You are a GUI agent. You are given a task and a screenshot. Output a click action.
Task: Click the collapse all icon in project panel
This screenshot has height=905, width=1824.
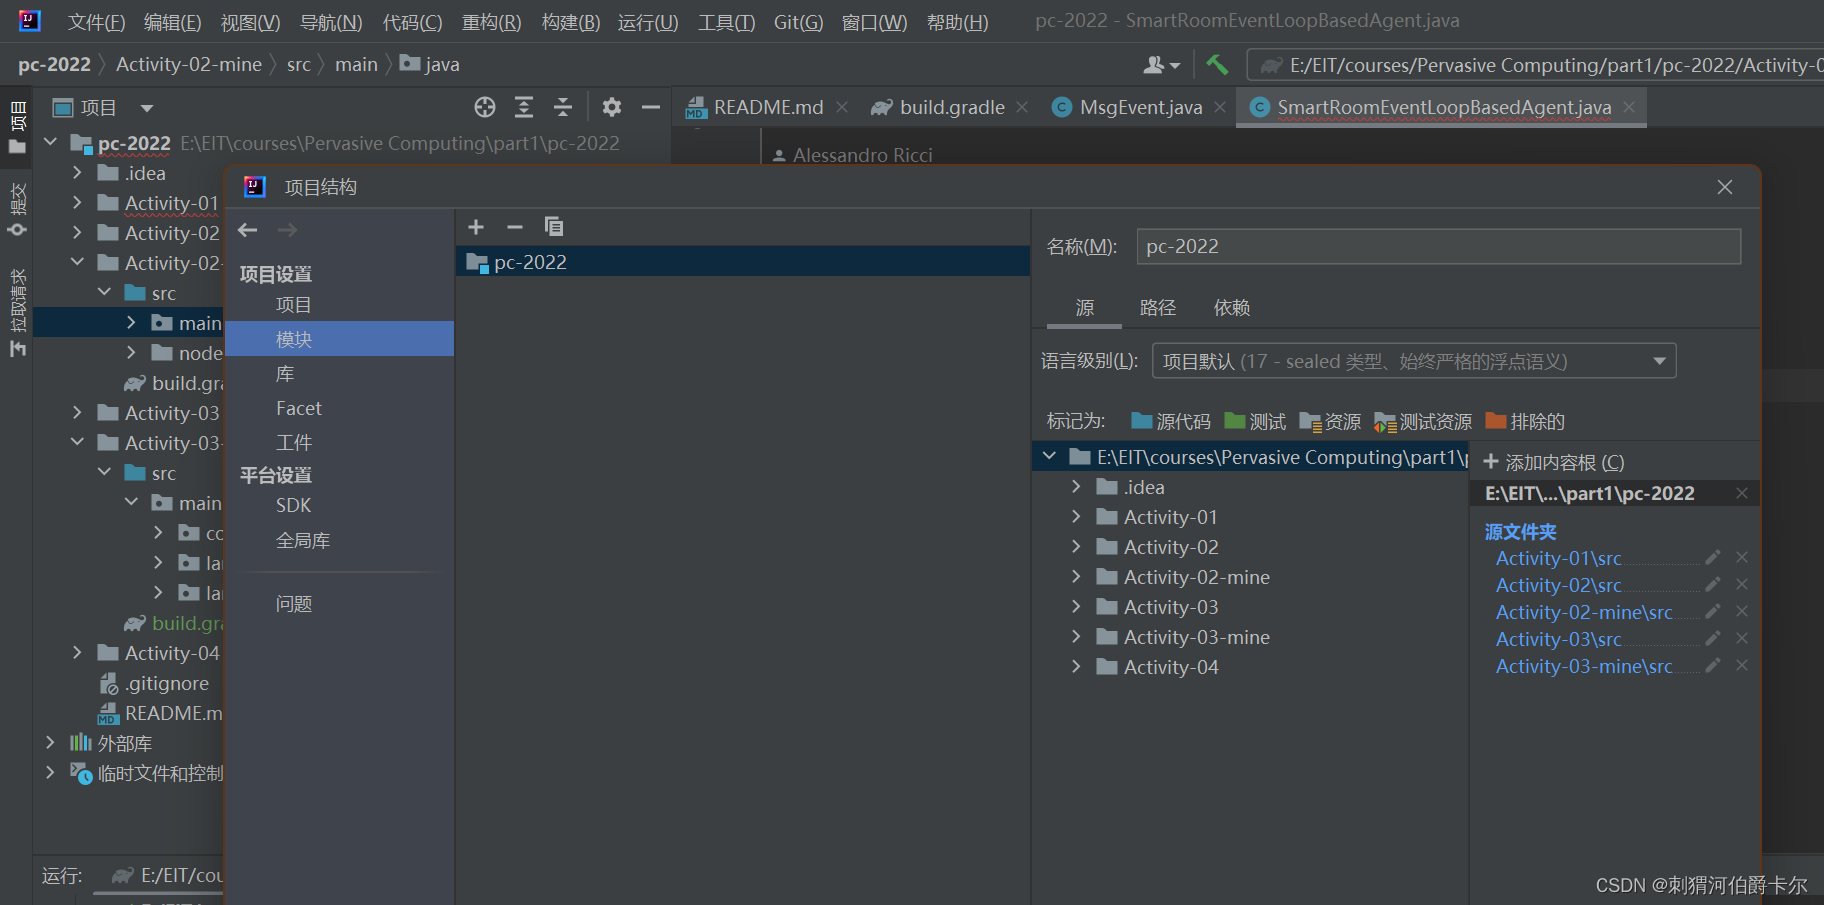click(563, 107)
